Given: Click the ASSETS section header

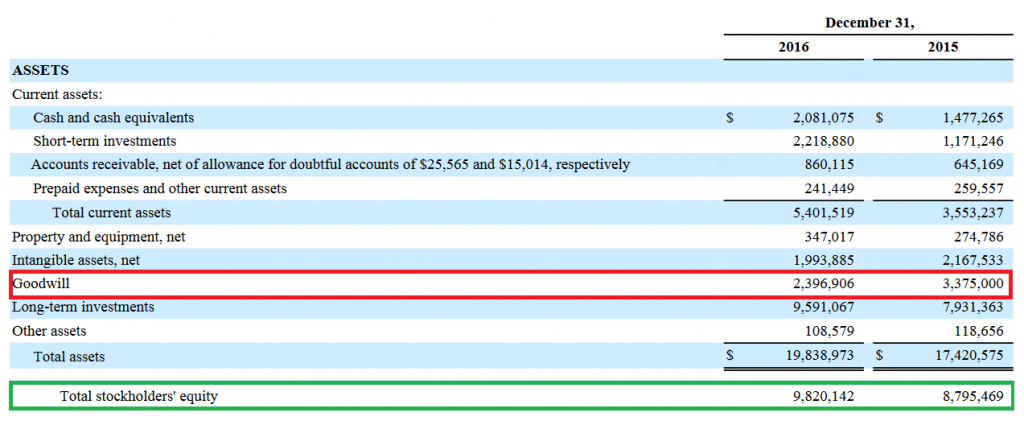Looking at the screenshot, I should [40, 70].
